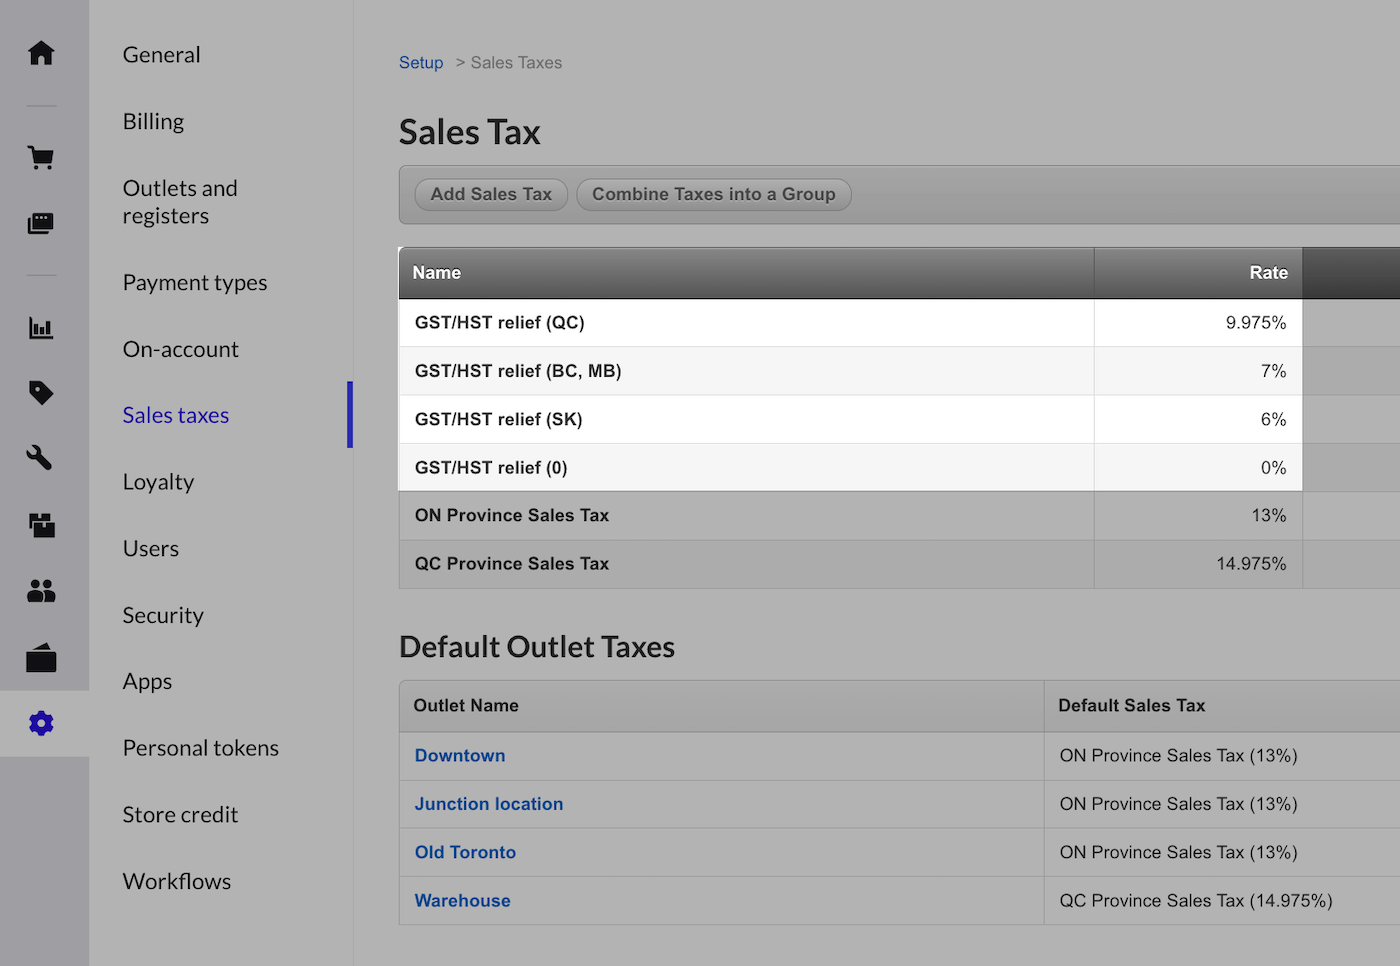This screenshot has height=966, width=1400.
Task: Open the Customers people icon
Action: click(41, 591)
